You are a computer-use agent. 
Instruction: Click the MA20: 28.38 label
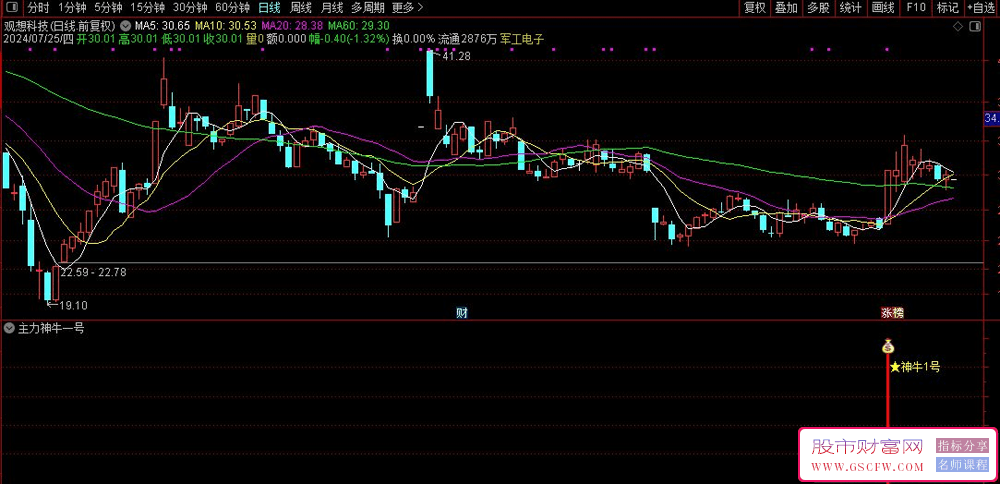click(292, 26)
